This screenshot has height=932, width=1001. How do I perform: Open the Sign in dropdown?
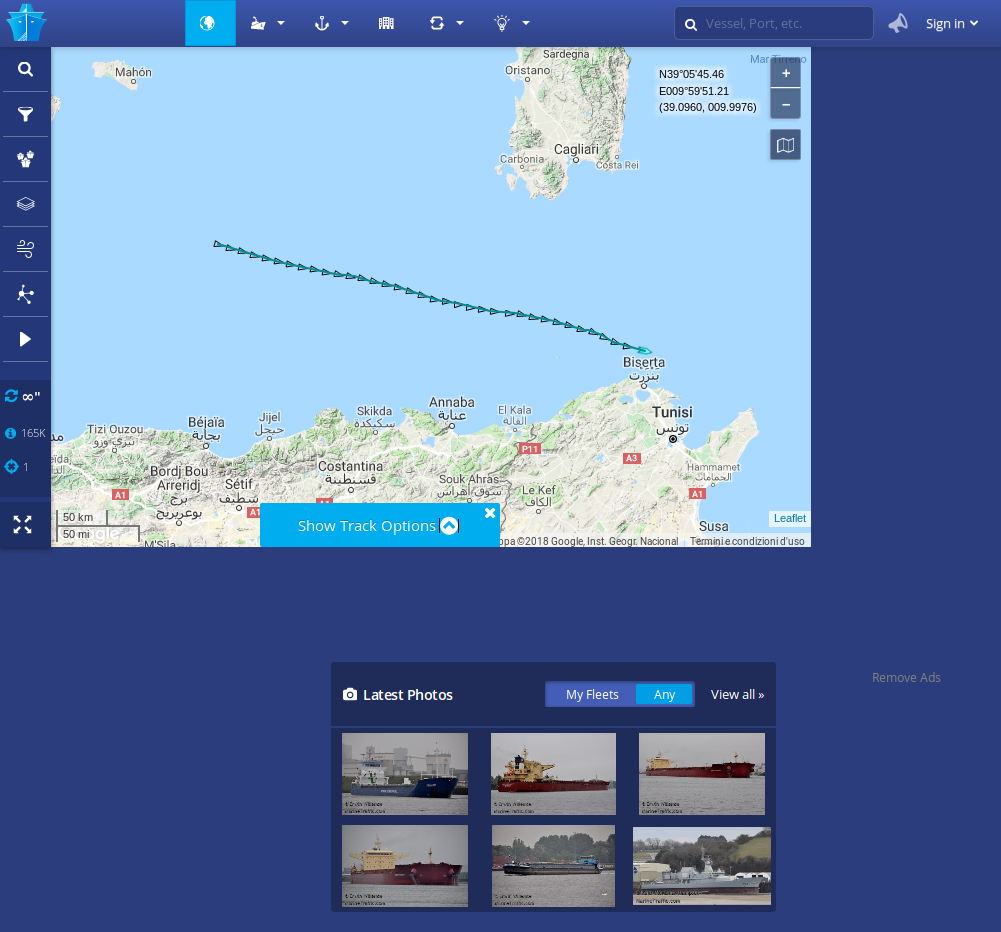(951, 23)
